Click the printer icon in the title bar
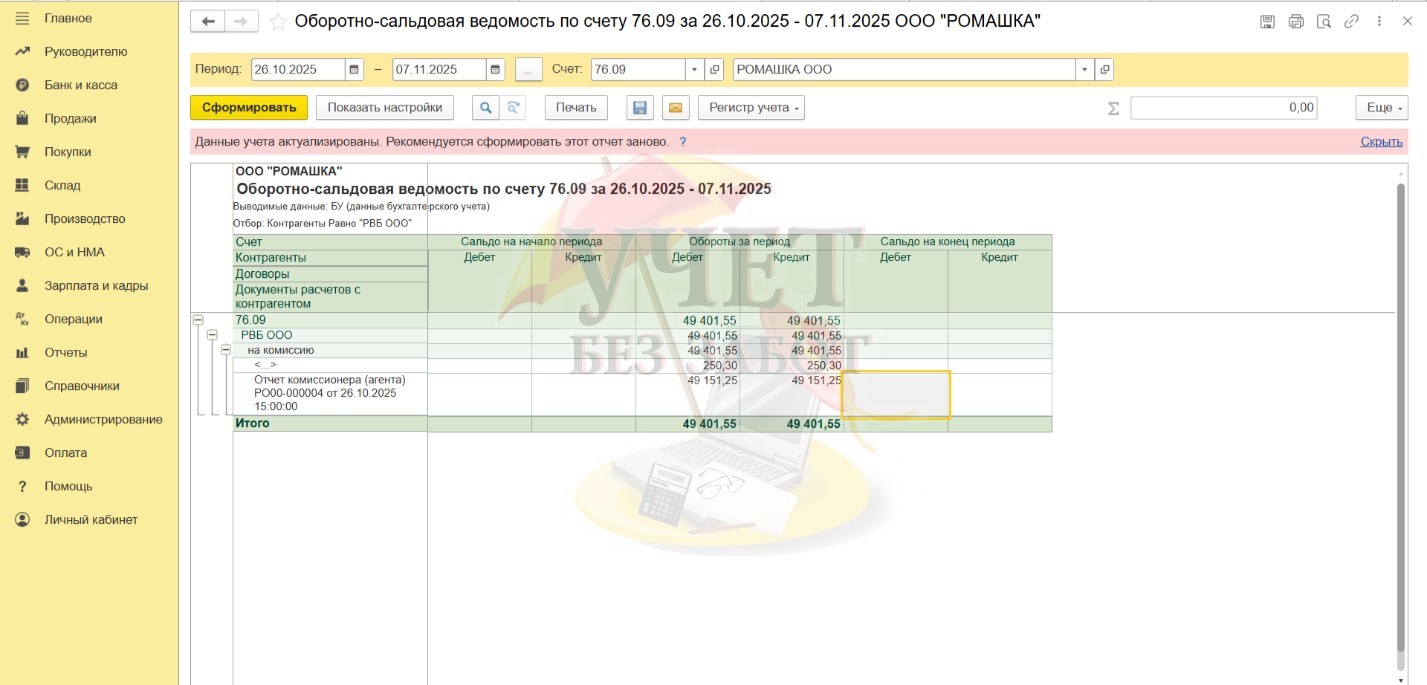1427x685 pixels. pyautogui.click(x=1296, y=21)
